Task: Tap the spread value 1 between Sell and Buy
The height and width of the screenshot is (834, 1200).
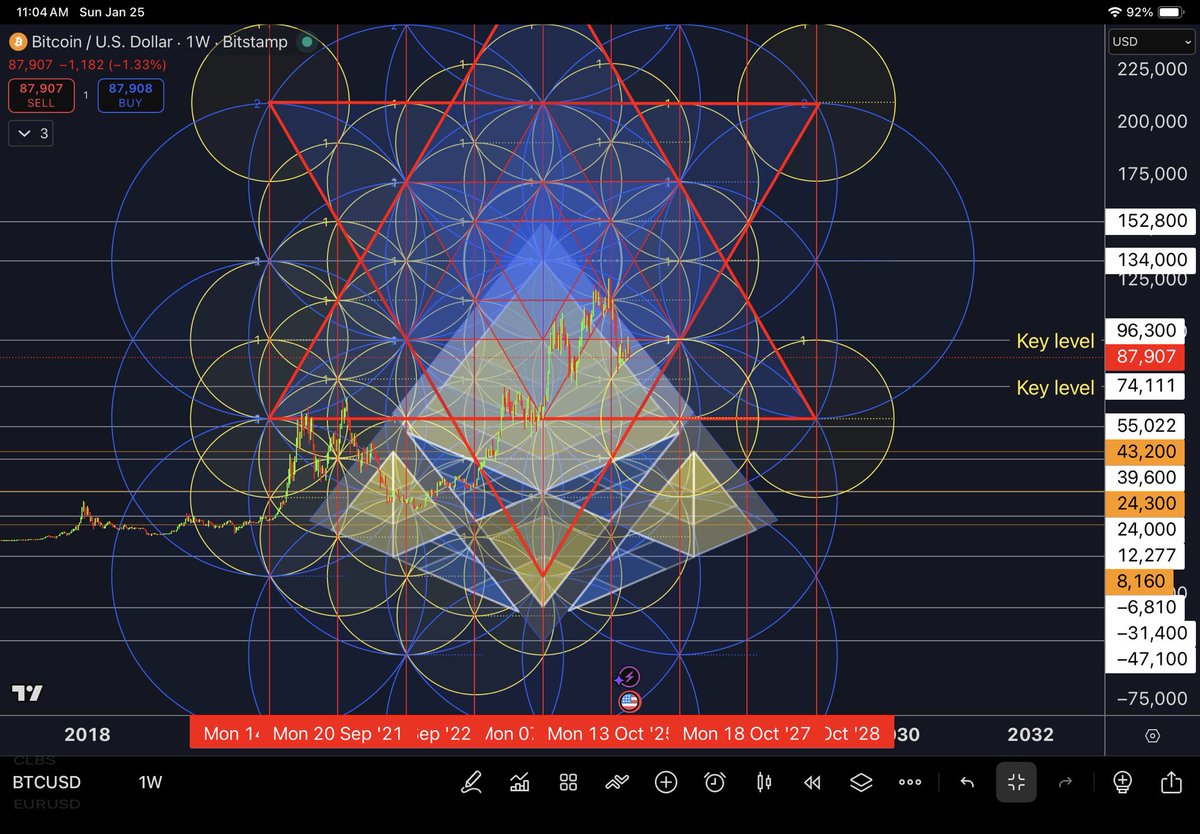Action: pos(85,95)
